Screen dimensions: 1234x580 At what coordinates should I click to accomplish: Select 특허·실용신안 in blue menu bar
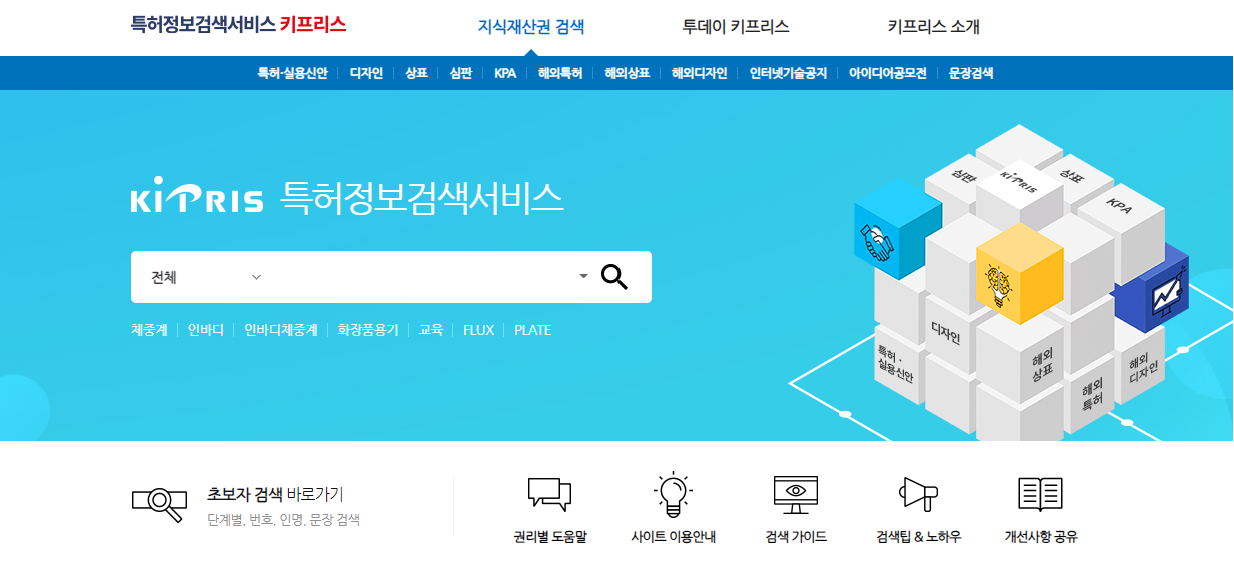coord(292,73)
